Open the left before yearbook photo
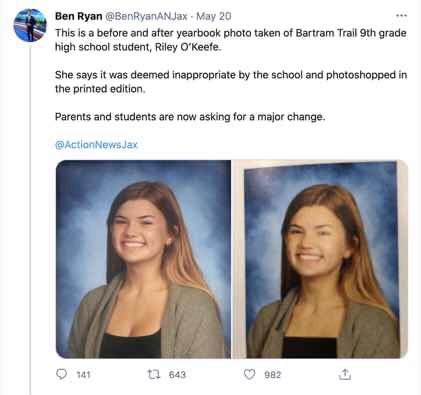421x395 pixels. (143, 259)
